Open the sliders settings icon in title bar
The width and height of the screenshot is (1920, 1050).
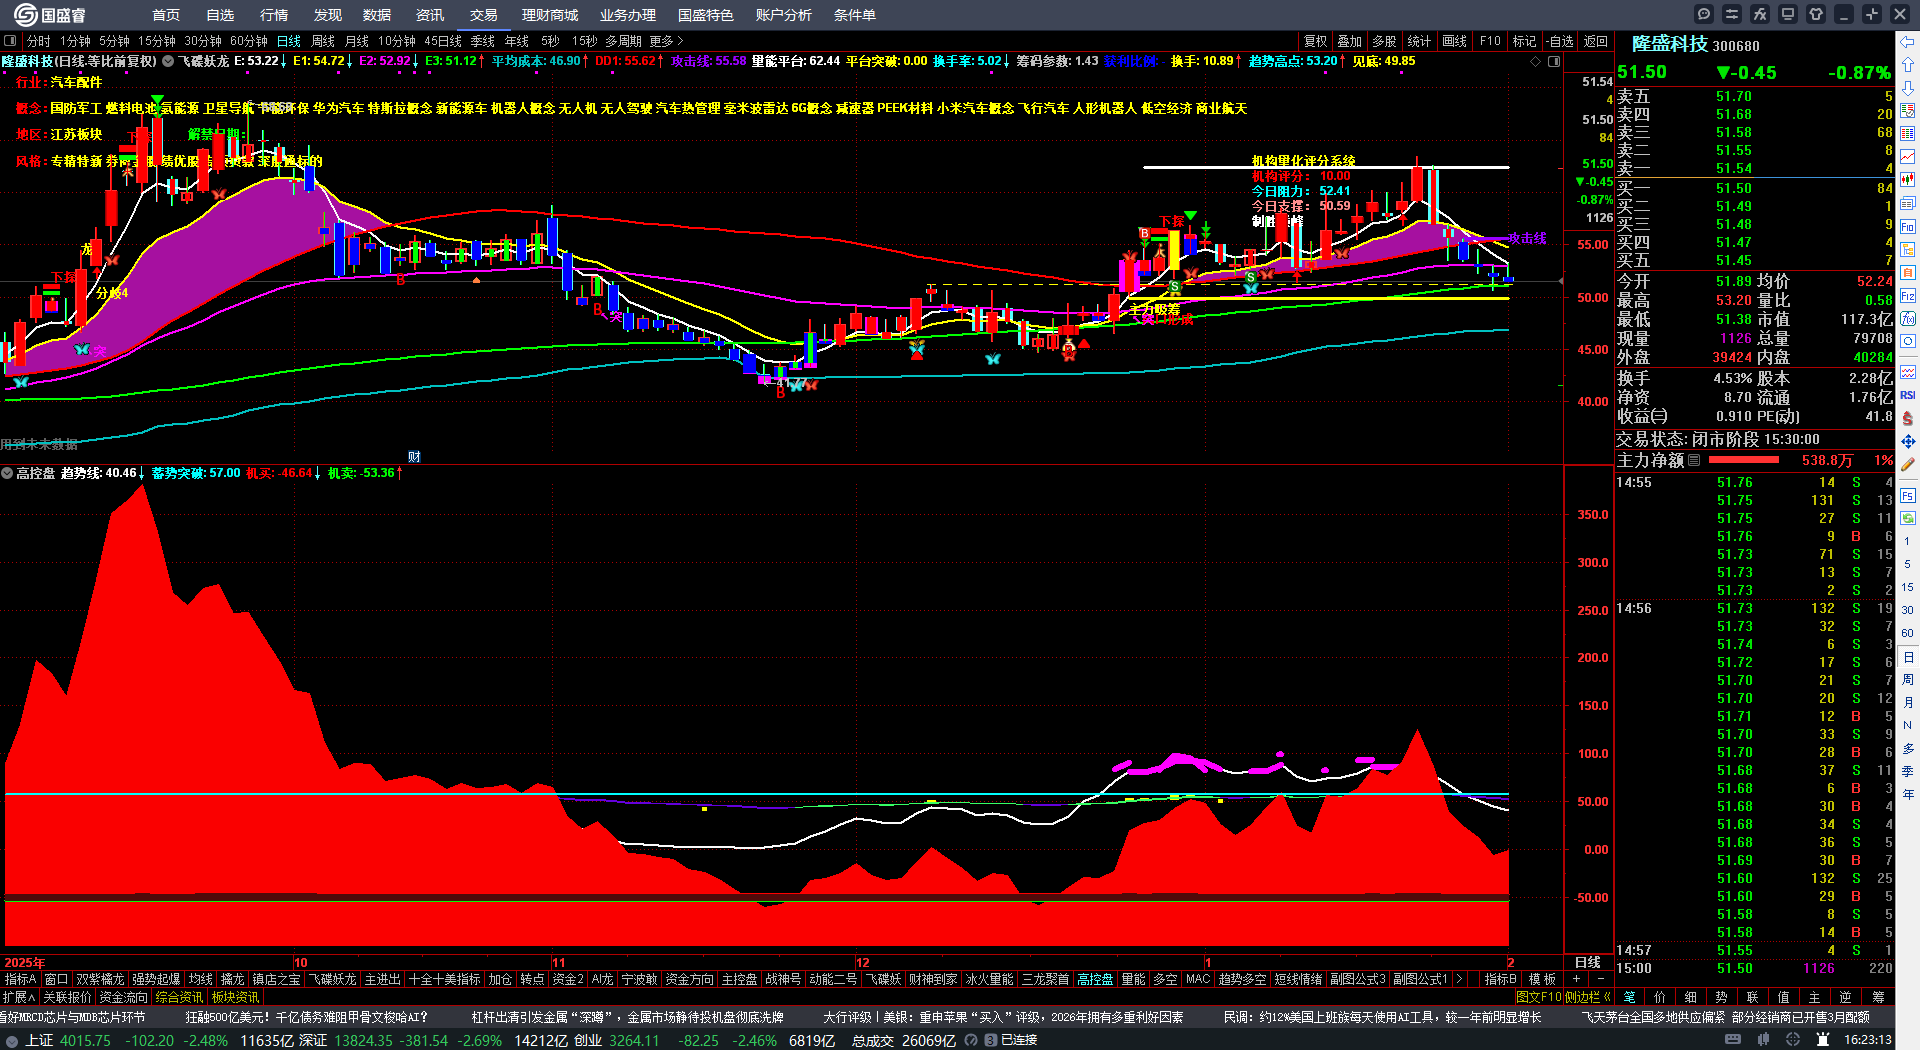click(1732, 14)
